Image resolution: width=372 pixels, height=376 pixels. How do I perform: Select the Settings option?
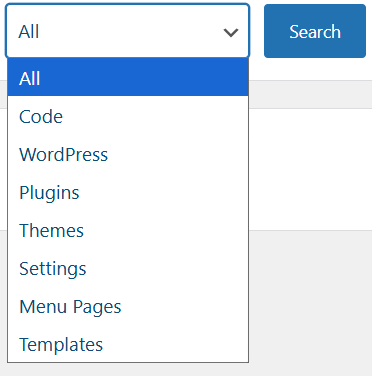click(128, 269)
